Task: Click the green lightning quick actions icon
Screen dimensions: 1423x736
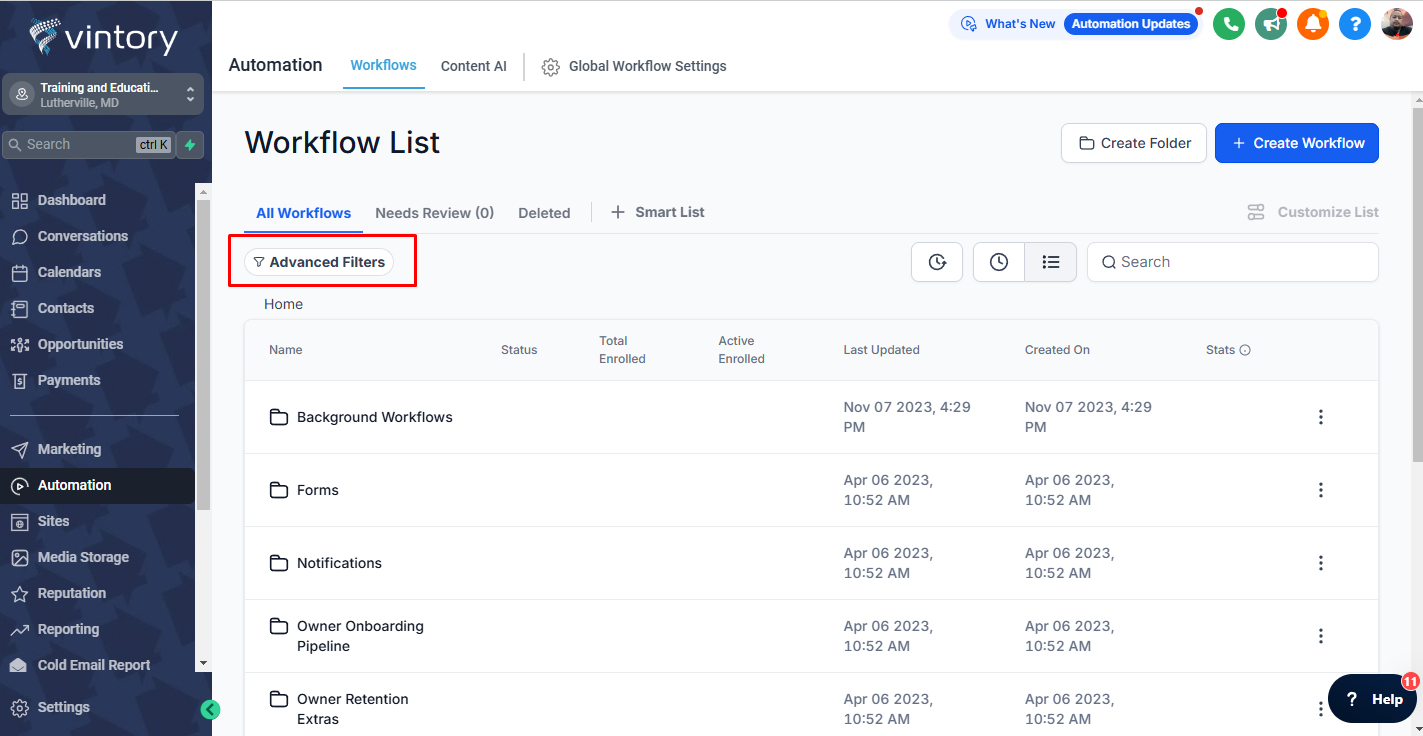Action: click(x=190, y=145)
